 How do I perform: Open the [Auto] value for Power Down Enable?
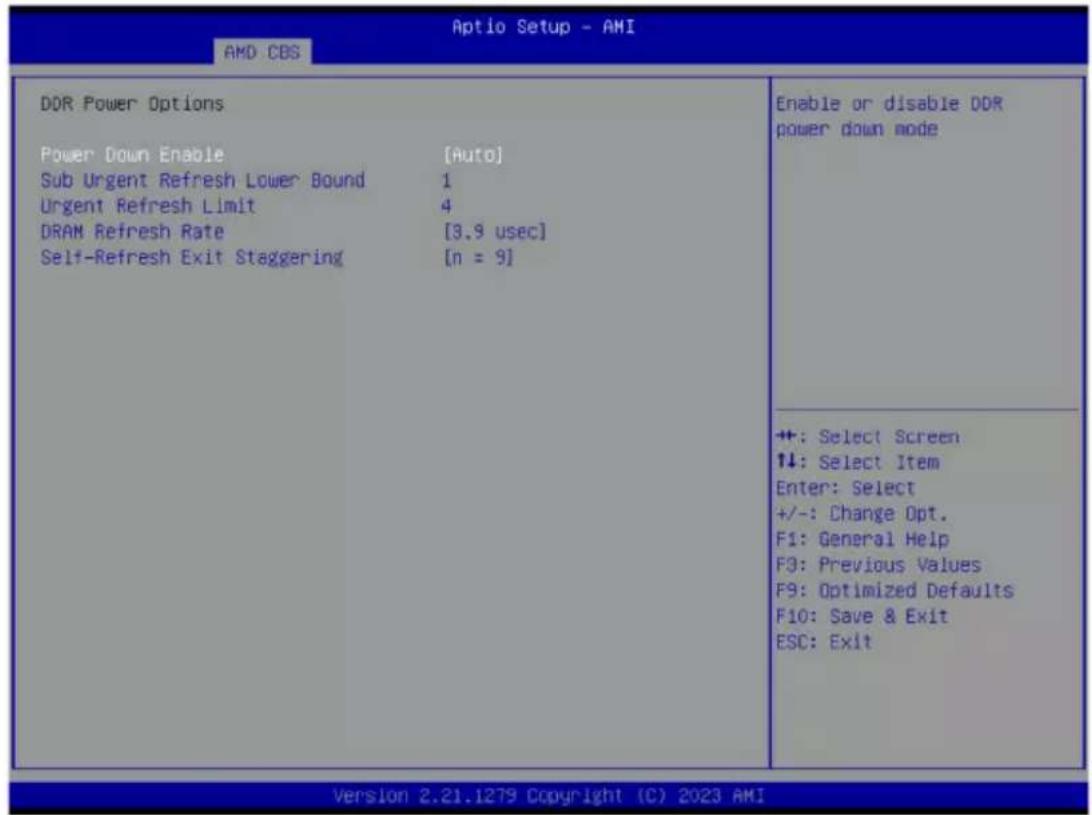473,155
